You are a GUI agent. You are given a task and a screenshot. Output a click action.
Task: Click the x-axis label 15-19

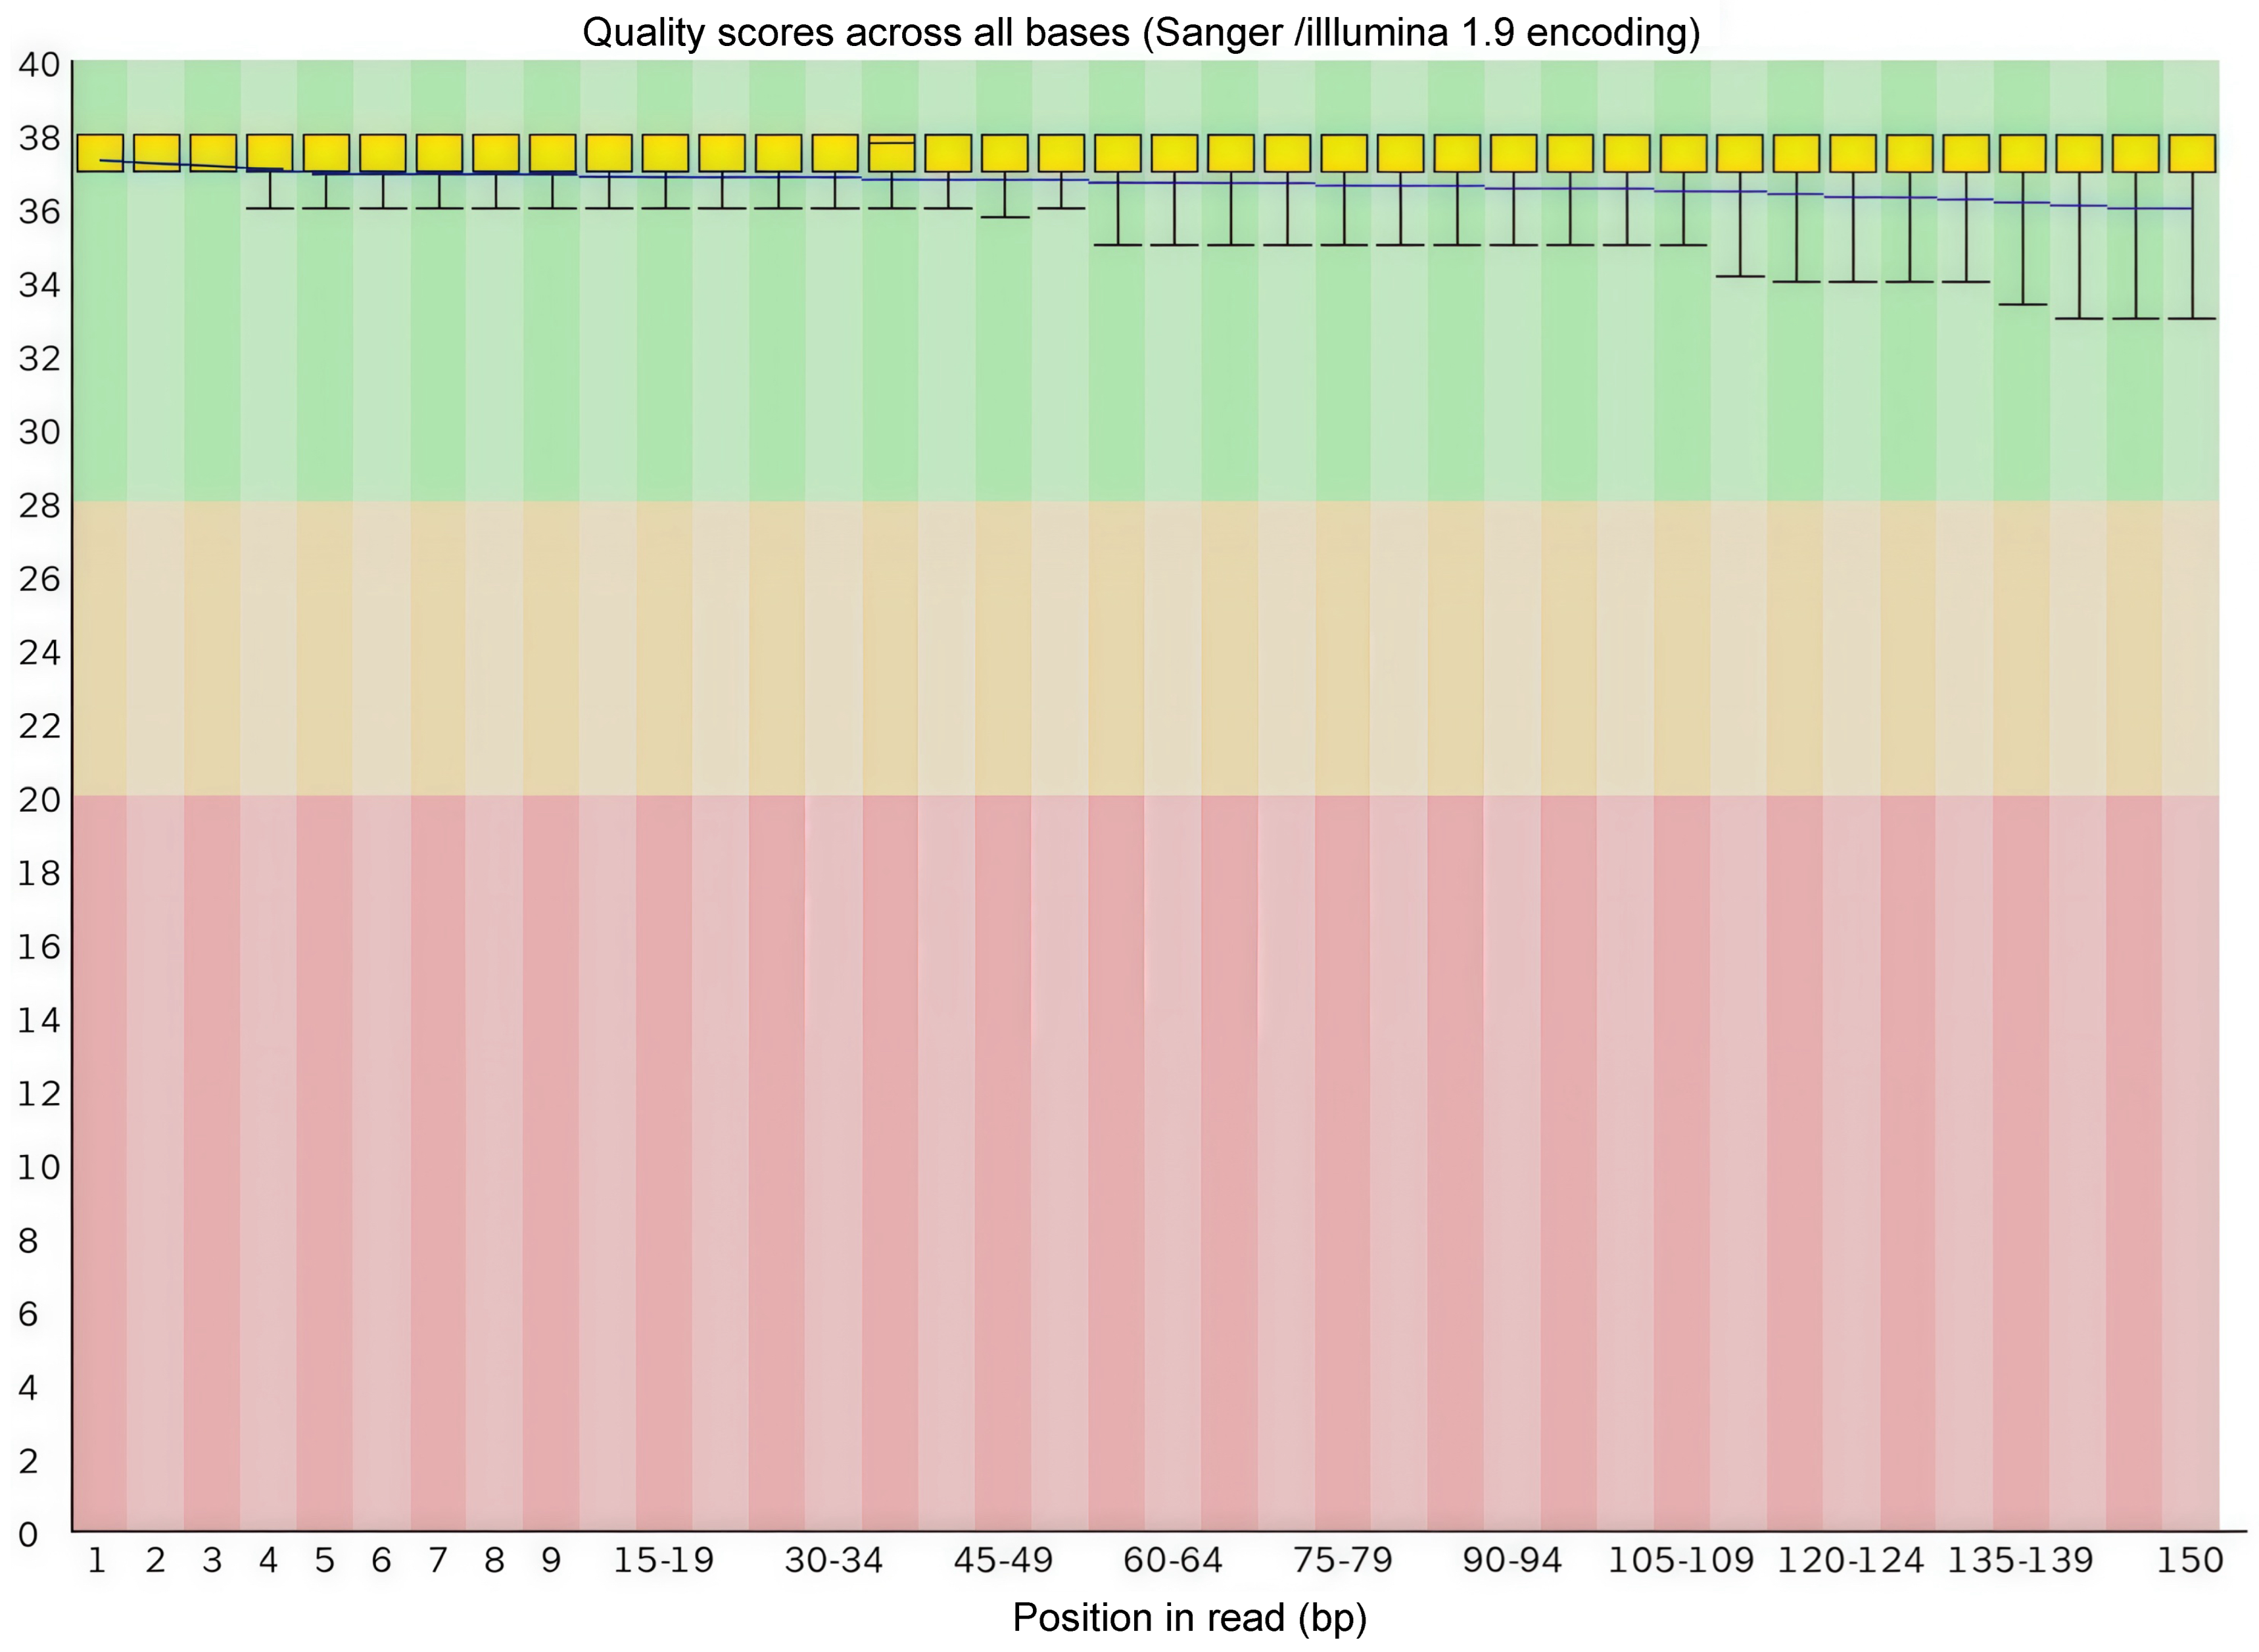pyautogui.click(x=664, y=1560)
